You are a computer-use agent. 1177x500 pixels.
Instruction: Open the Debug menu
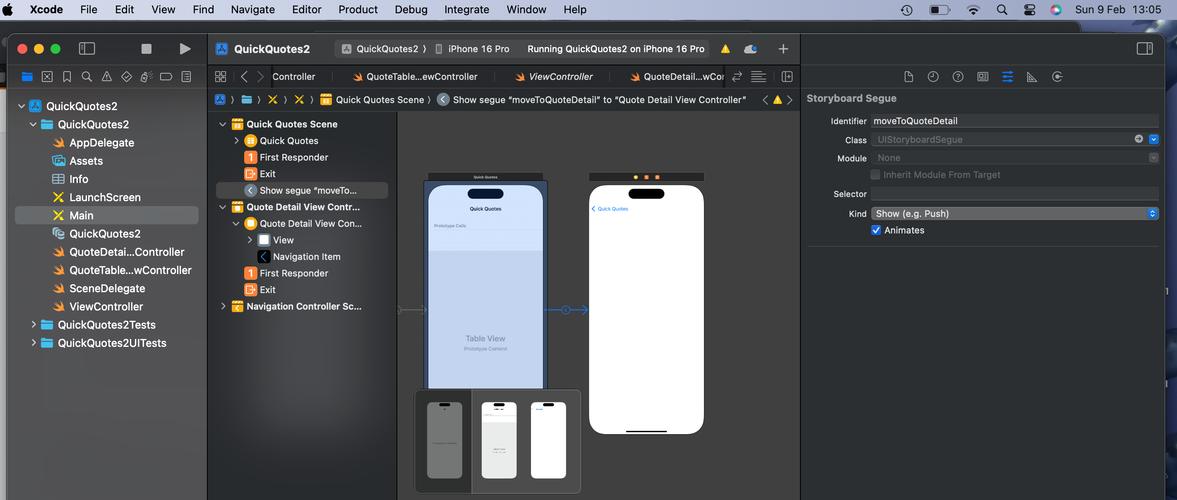(x=411, y=10)
